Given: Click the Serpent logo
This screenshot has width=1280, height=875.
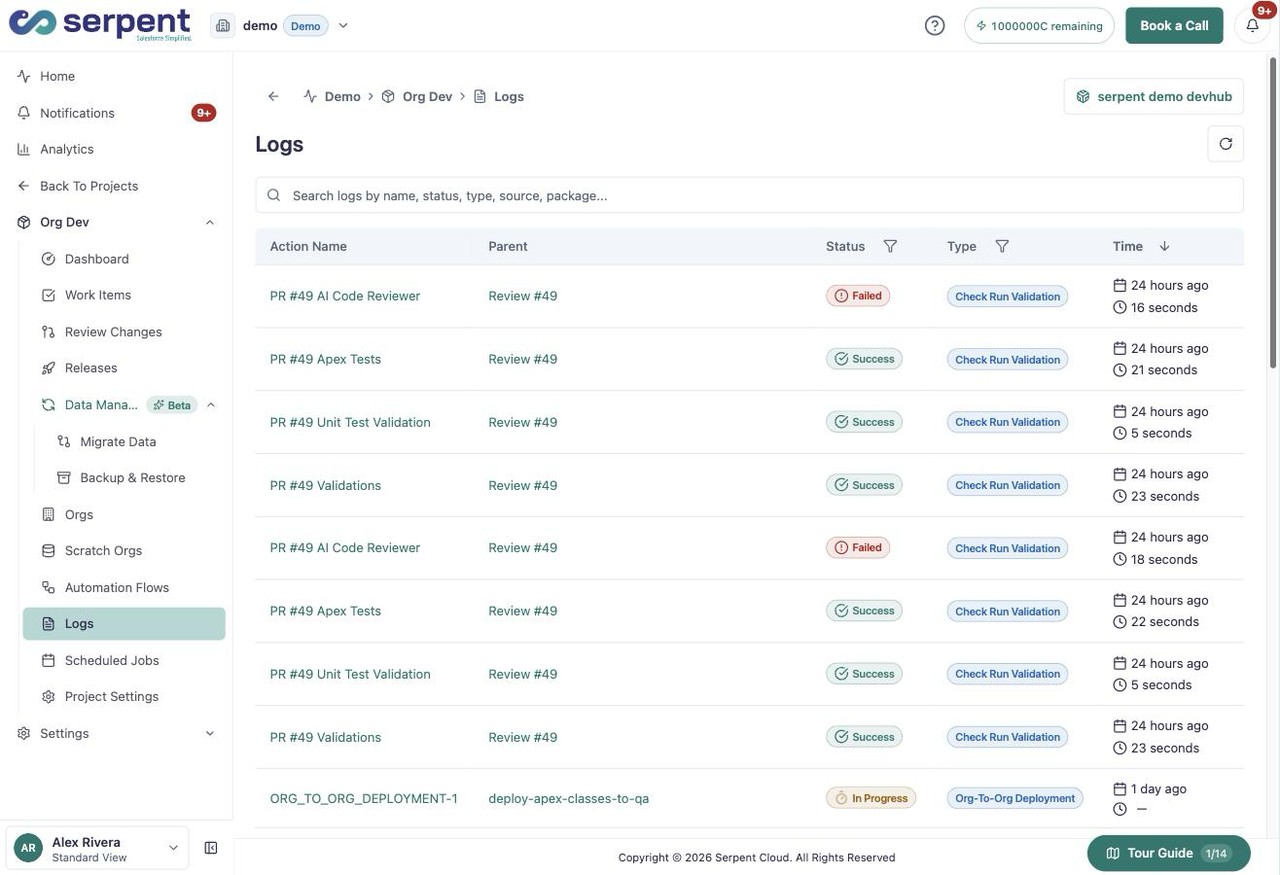Looking at the screenshot, I should click(100, 24).
